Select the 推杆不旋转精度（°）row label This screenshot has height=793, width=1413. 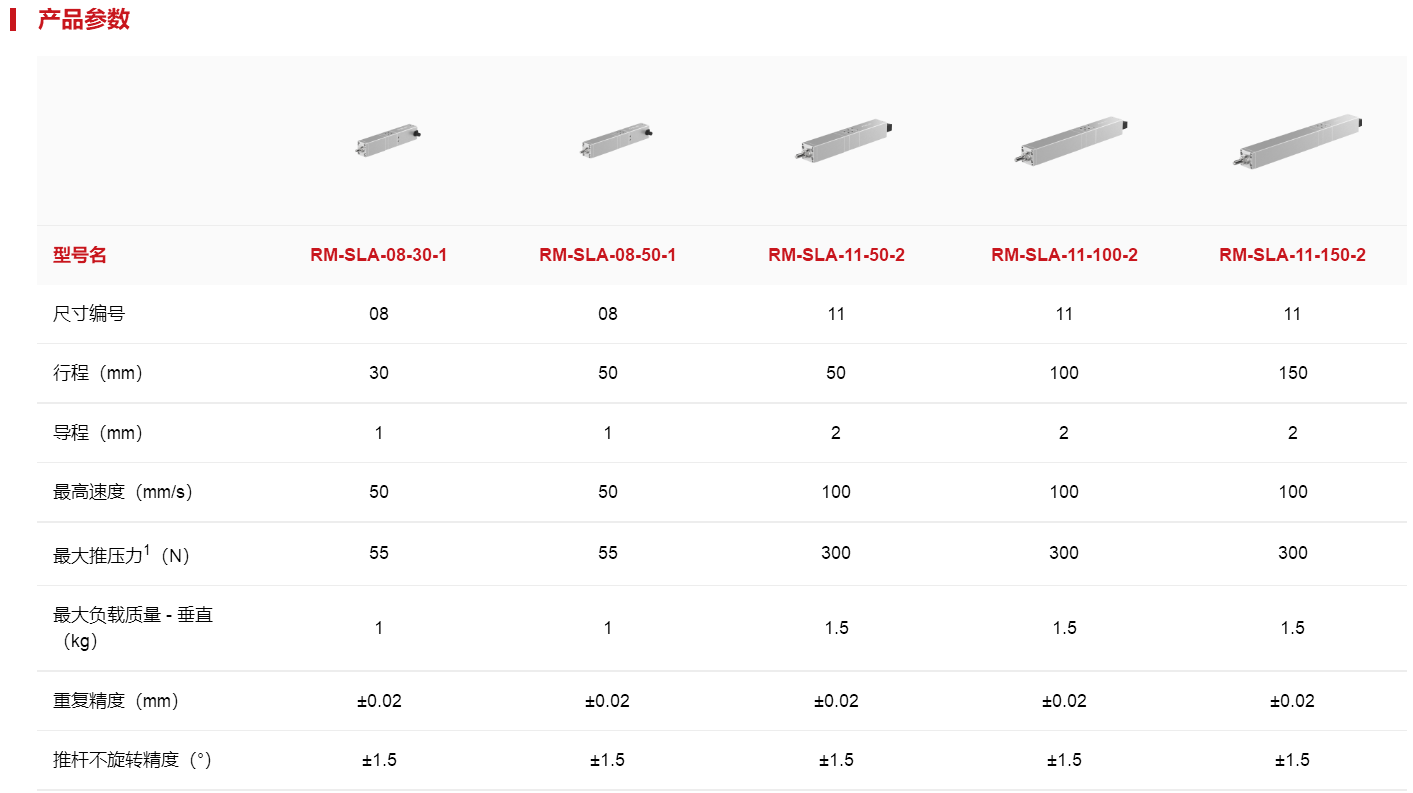[133, 760]
